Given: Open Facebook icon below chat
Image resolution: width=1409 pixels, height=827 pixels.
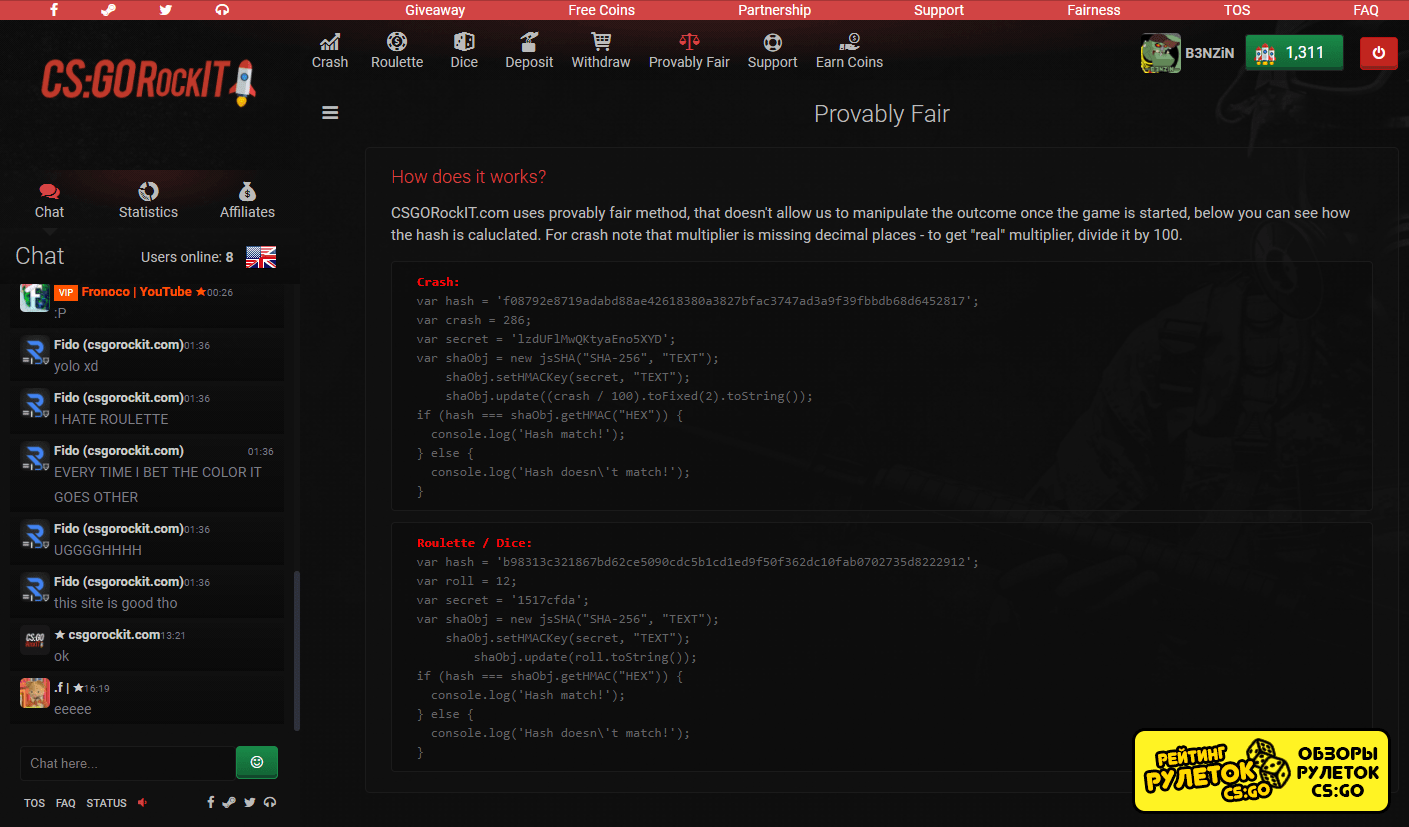Looking at the screenshot, I should (211, 802).
